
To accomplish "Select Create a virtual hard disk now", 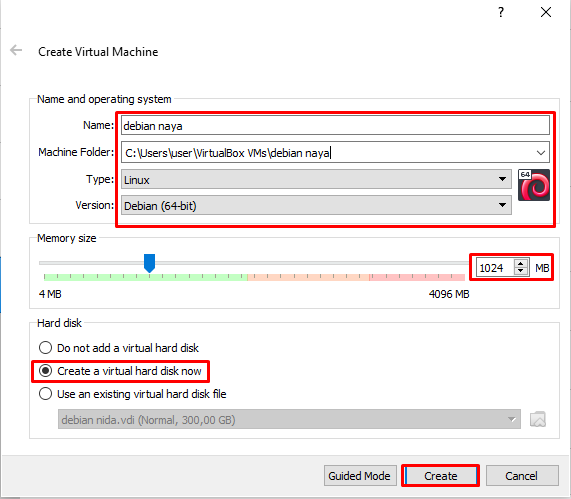I will pyautogui.click(x=120, y=371).
